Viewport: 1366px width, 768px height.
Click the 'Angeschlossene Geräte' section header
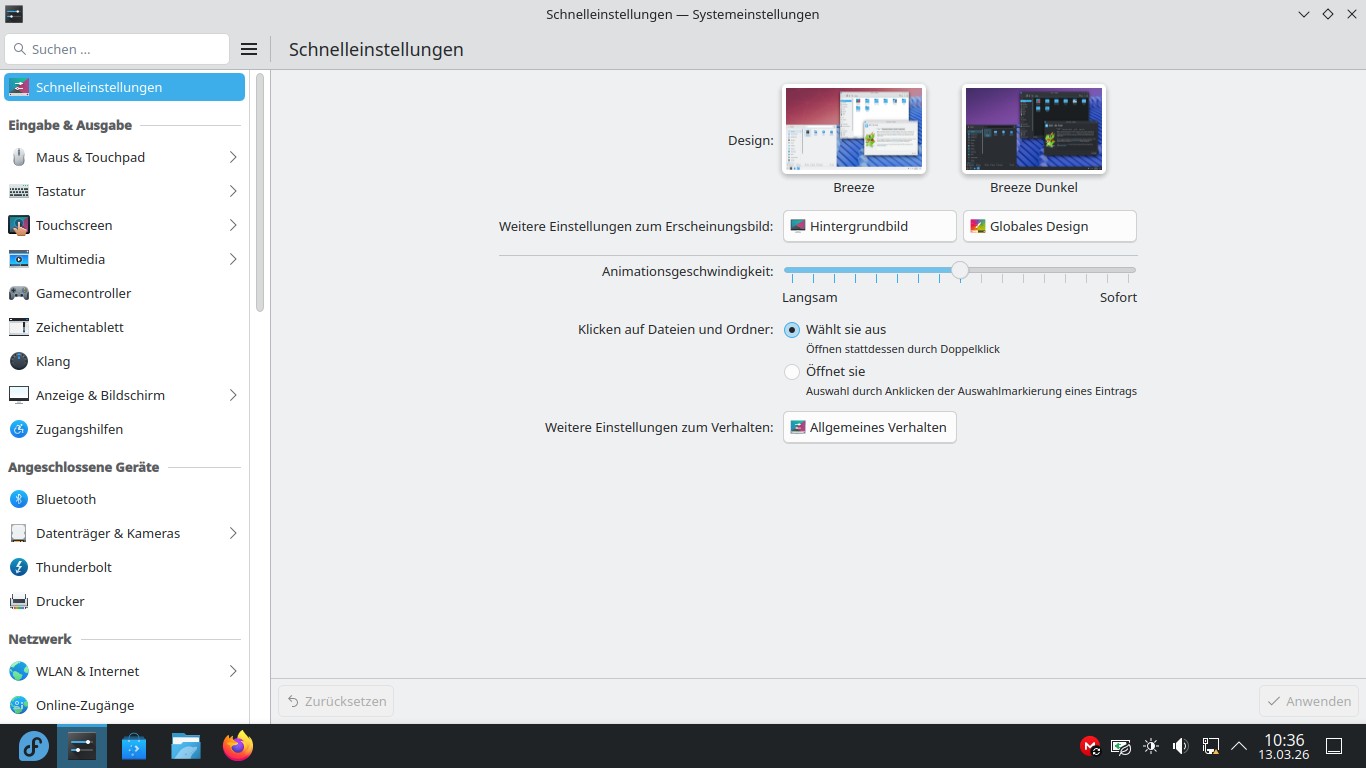(x=84, y=467)
